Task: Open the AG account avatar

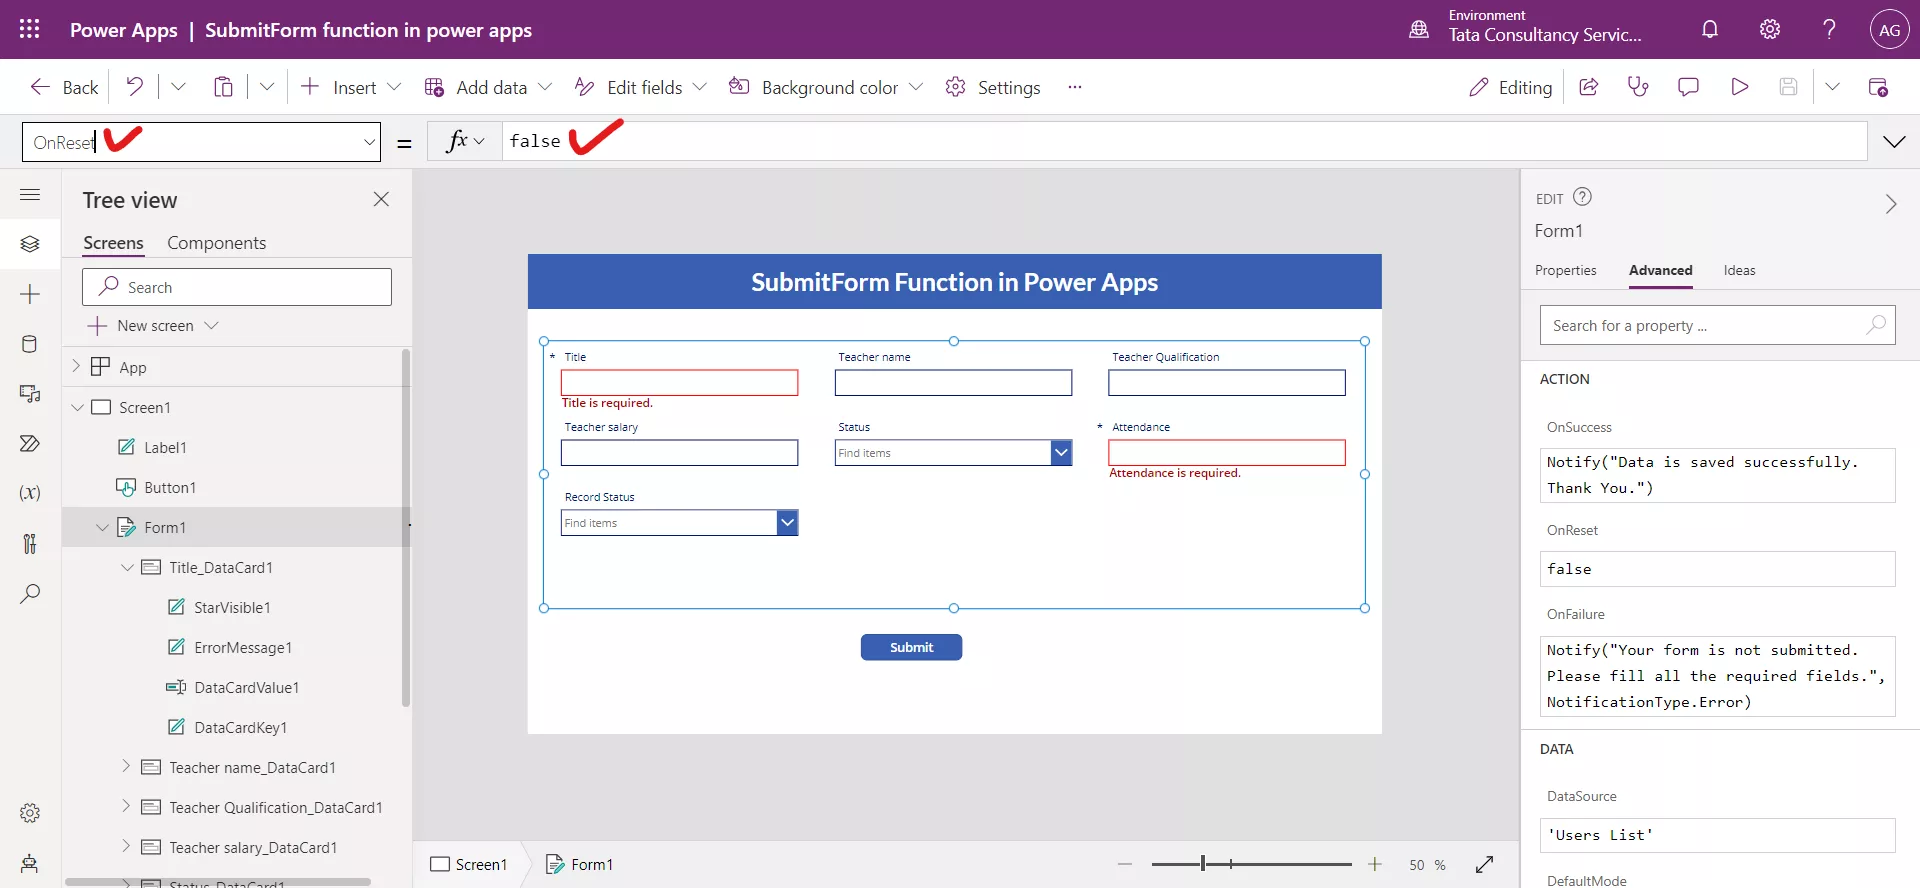Action: point(1889,30)
